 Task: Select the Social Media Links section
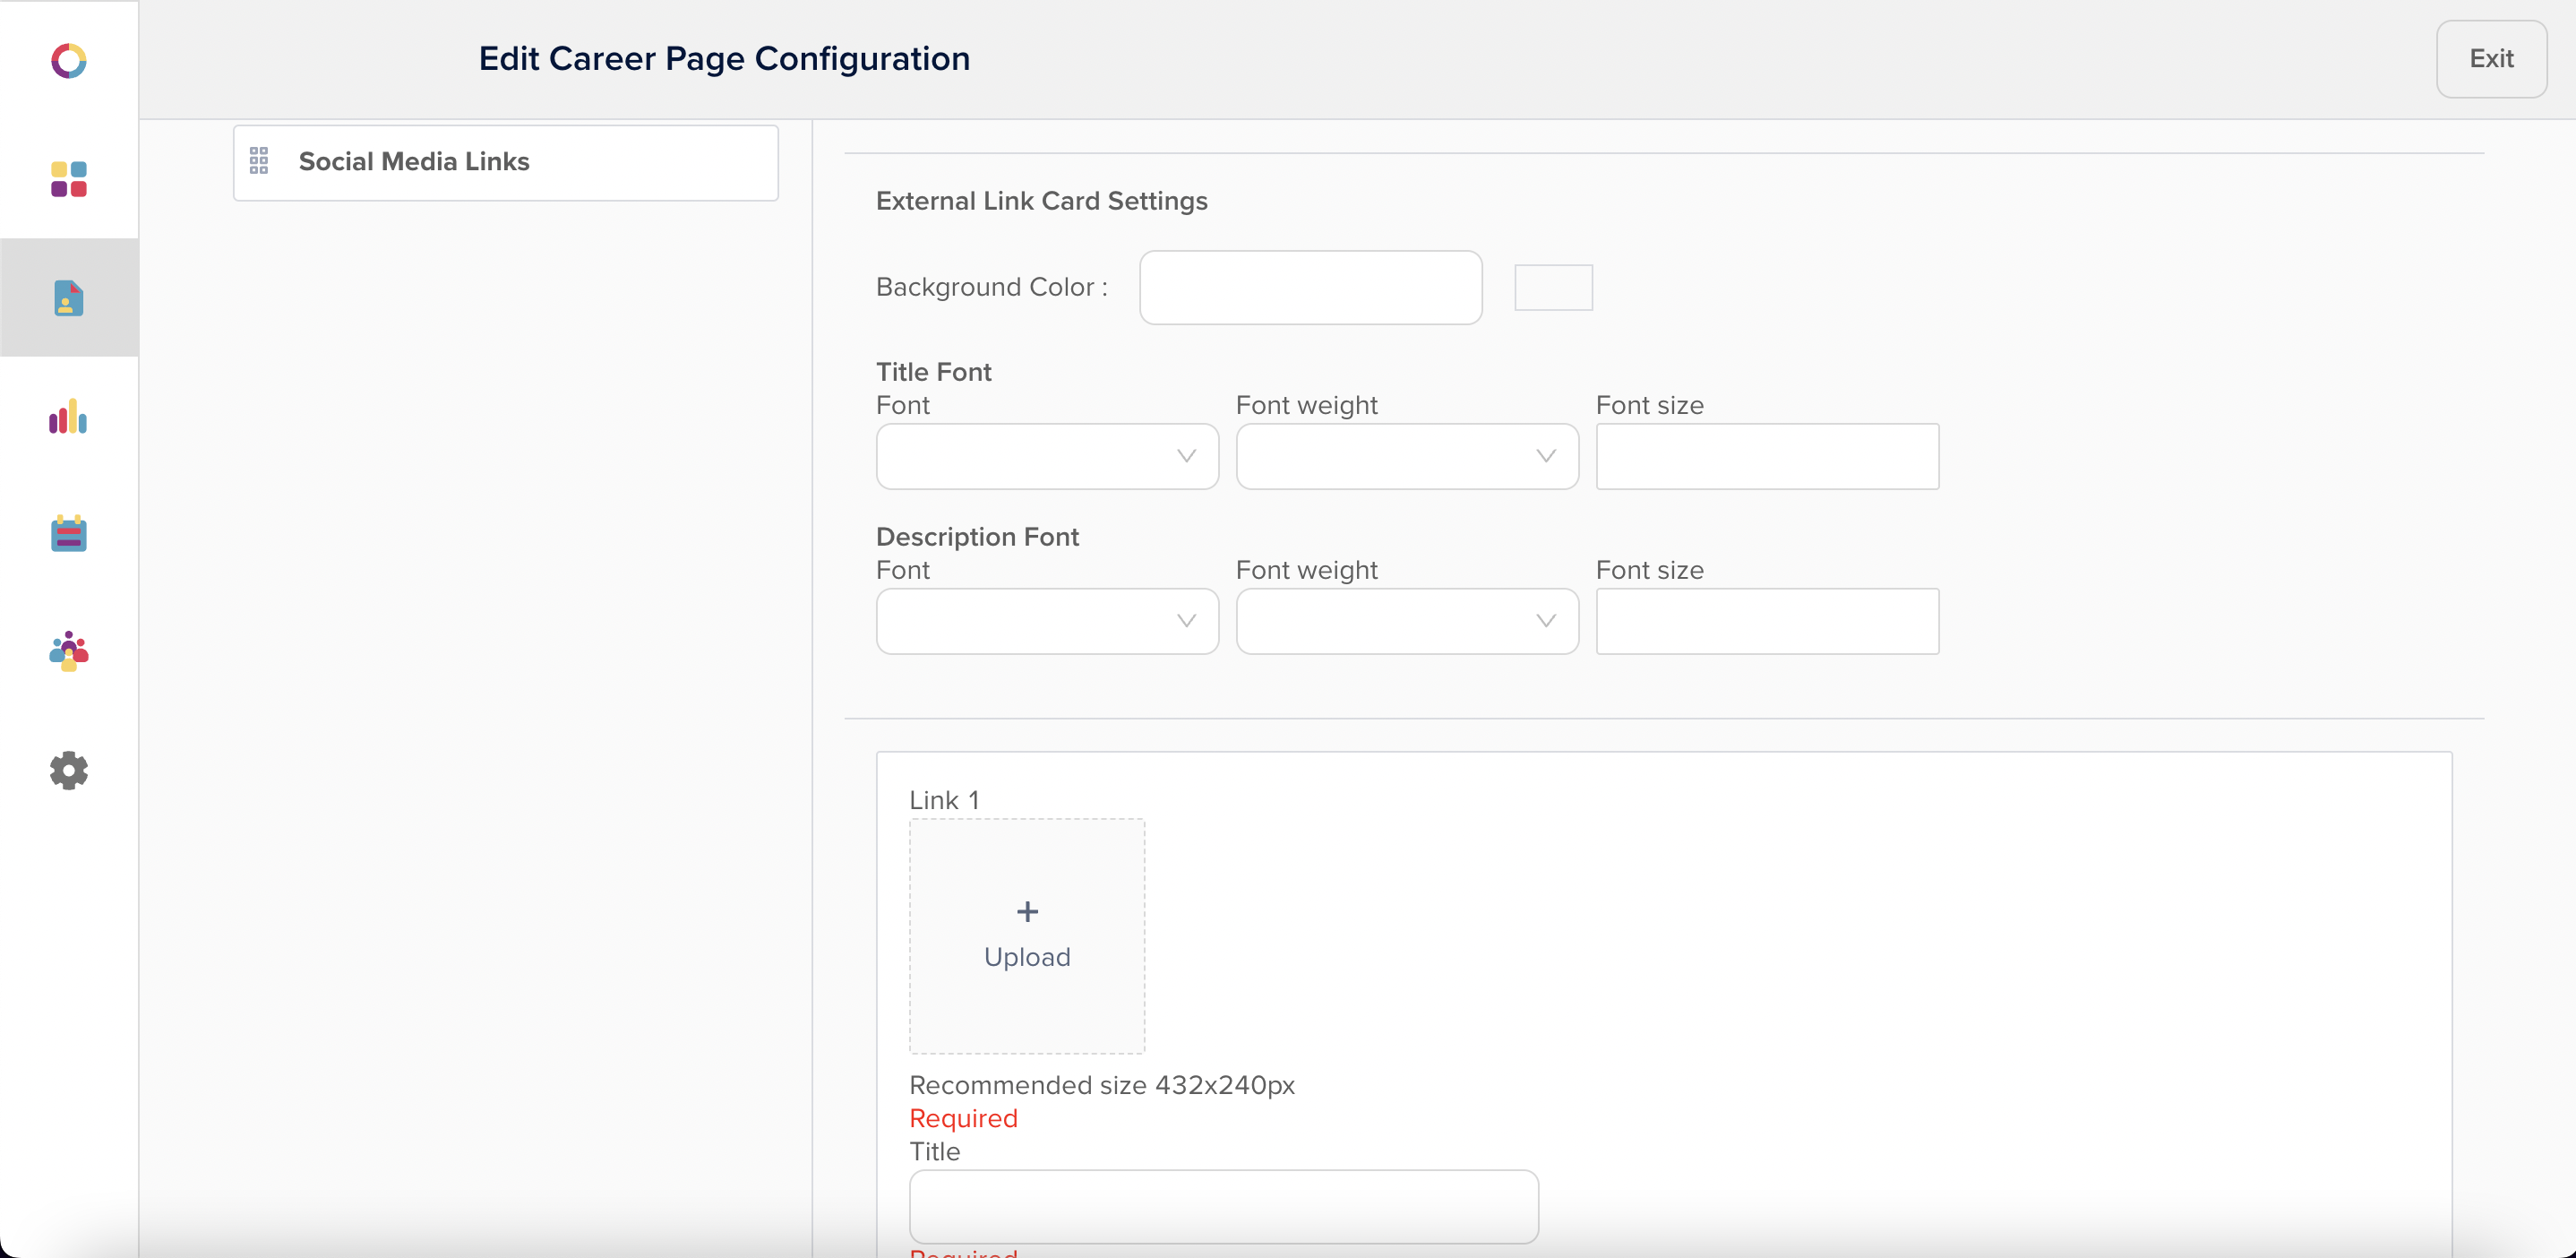506,162
